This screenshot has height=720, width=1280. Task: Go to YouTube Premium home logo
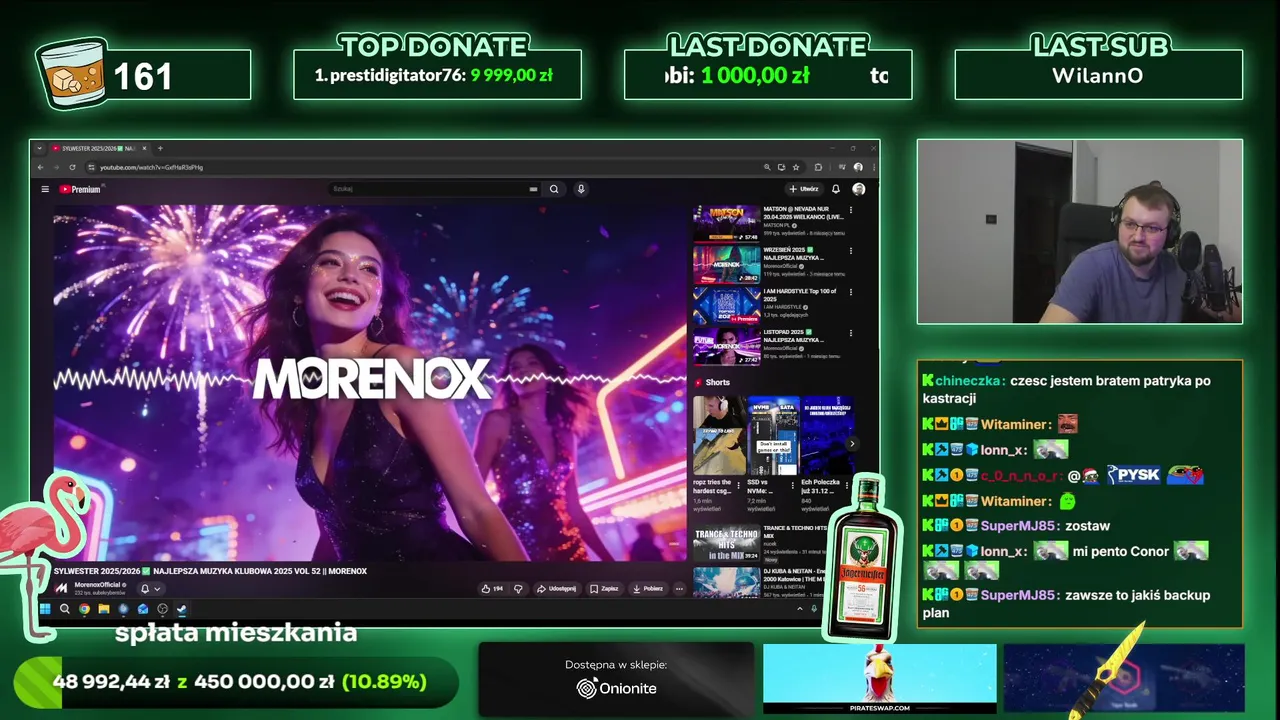click(x=80, y=189)
